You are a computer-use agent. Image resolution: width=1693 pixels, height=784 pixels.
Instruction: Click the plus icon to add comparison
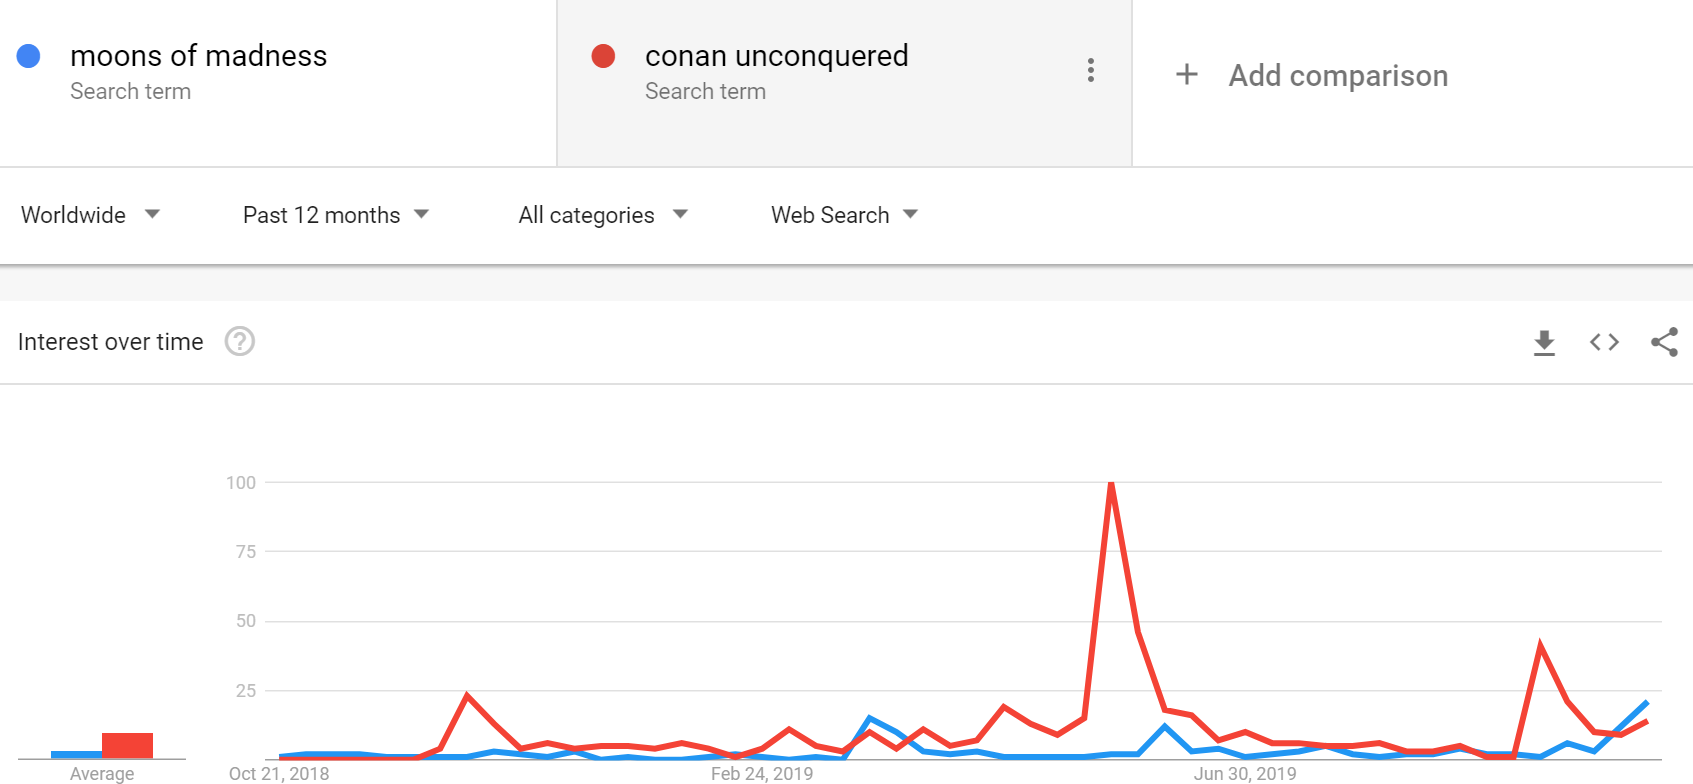1187,75
